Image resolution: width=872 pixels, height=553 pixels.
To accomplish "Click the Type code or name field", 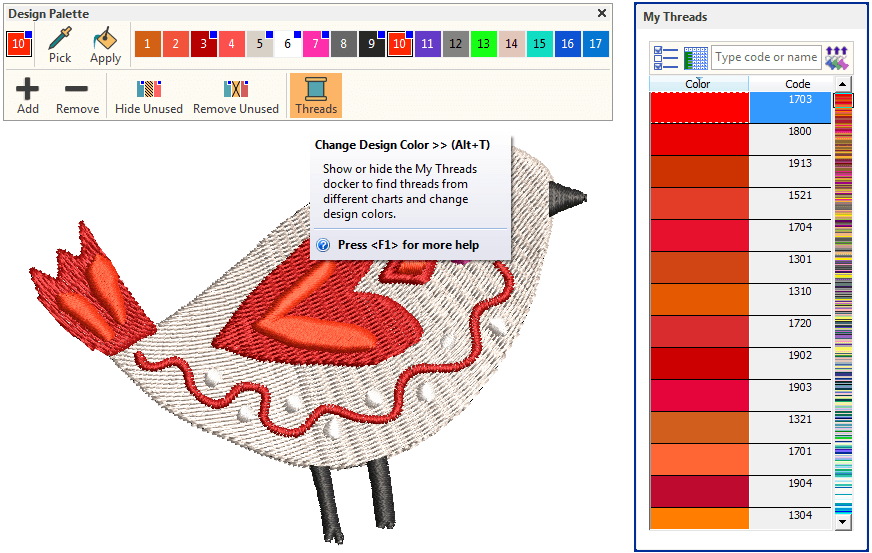I will pyautogui.click(x=766, y=58).
